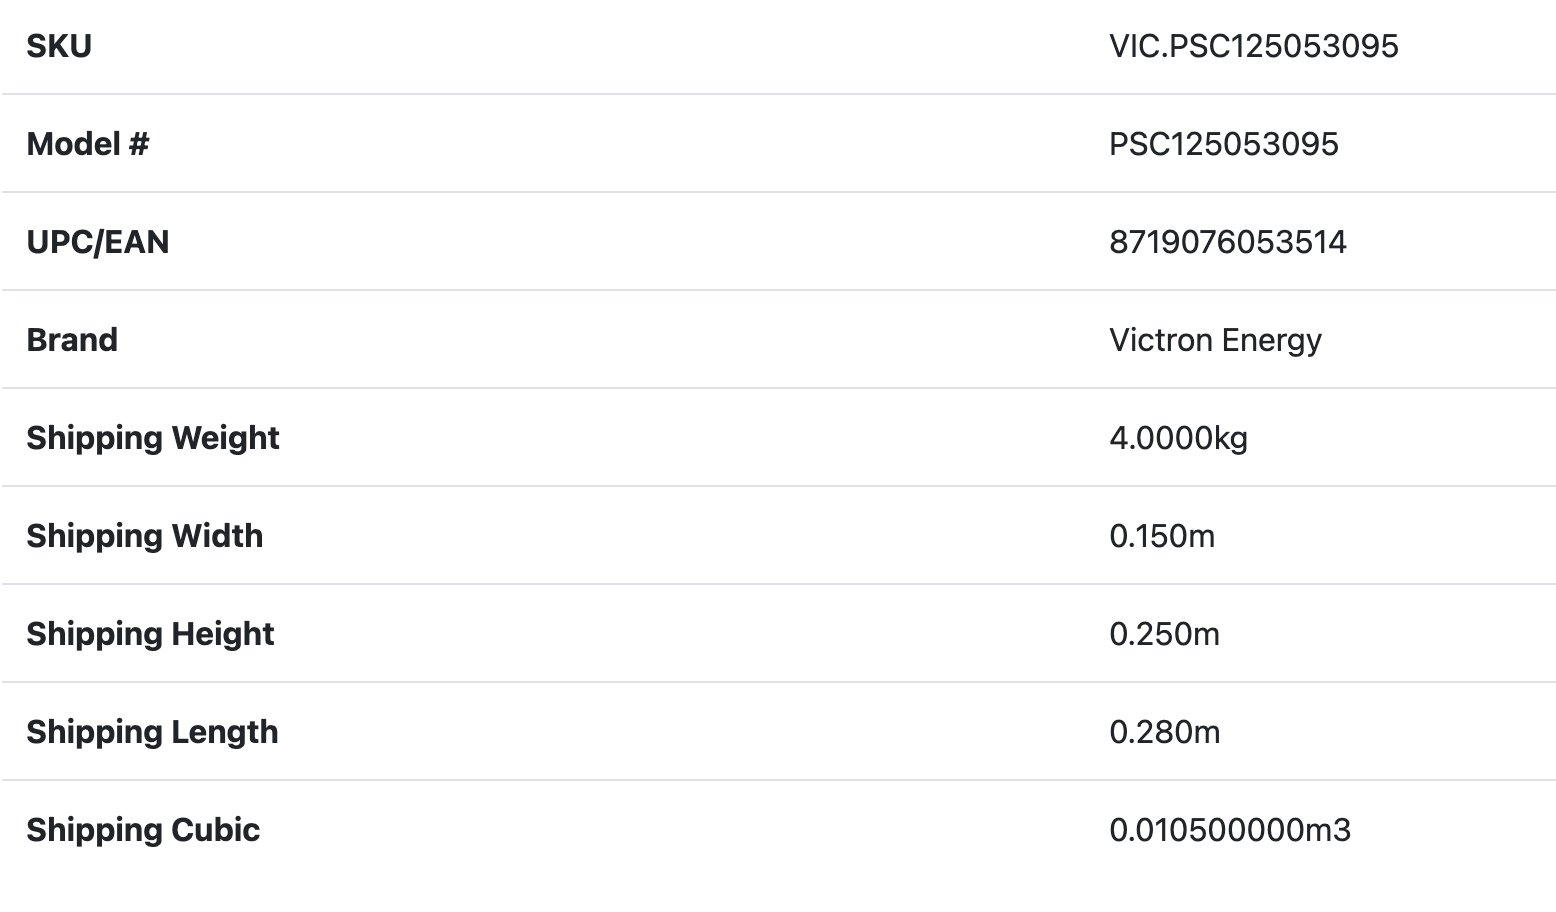Click the Shipping Weight label
This screenshot has height=912, width=1556.
click(x=153, y=438)
